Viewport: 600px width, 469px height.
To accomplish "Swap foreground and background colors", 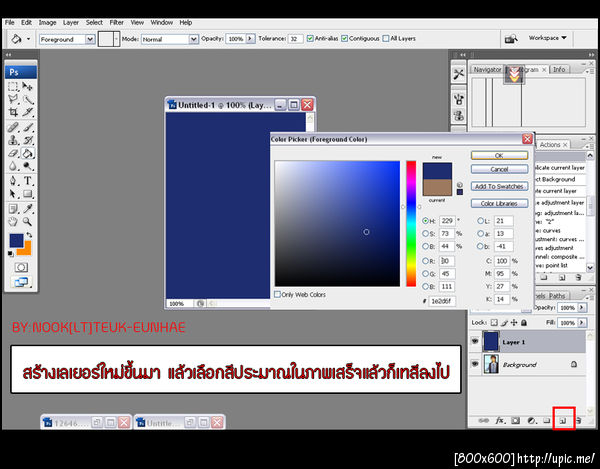I will tap(29, 235).
